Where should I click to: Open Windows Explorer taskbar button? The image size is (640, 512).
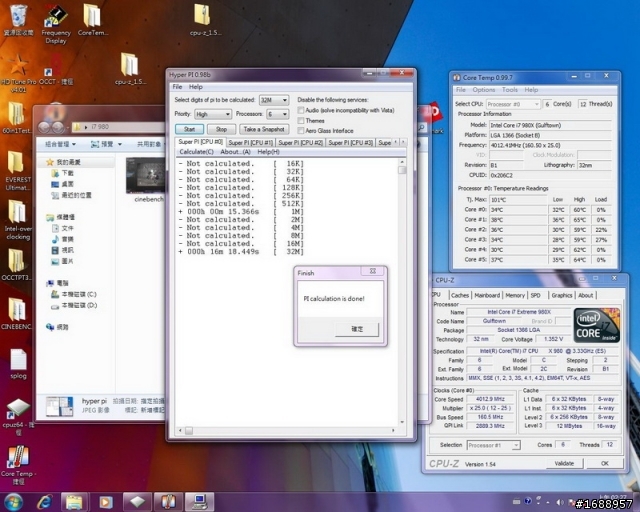coord(74,502)
